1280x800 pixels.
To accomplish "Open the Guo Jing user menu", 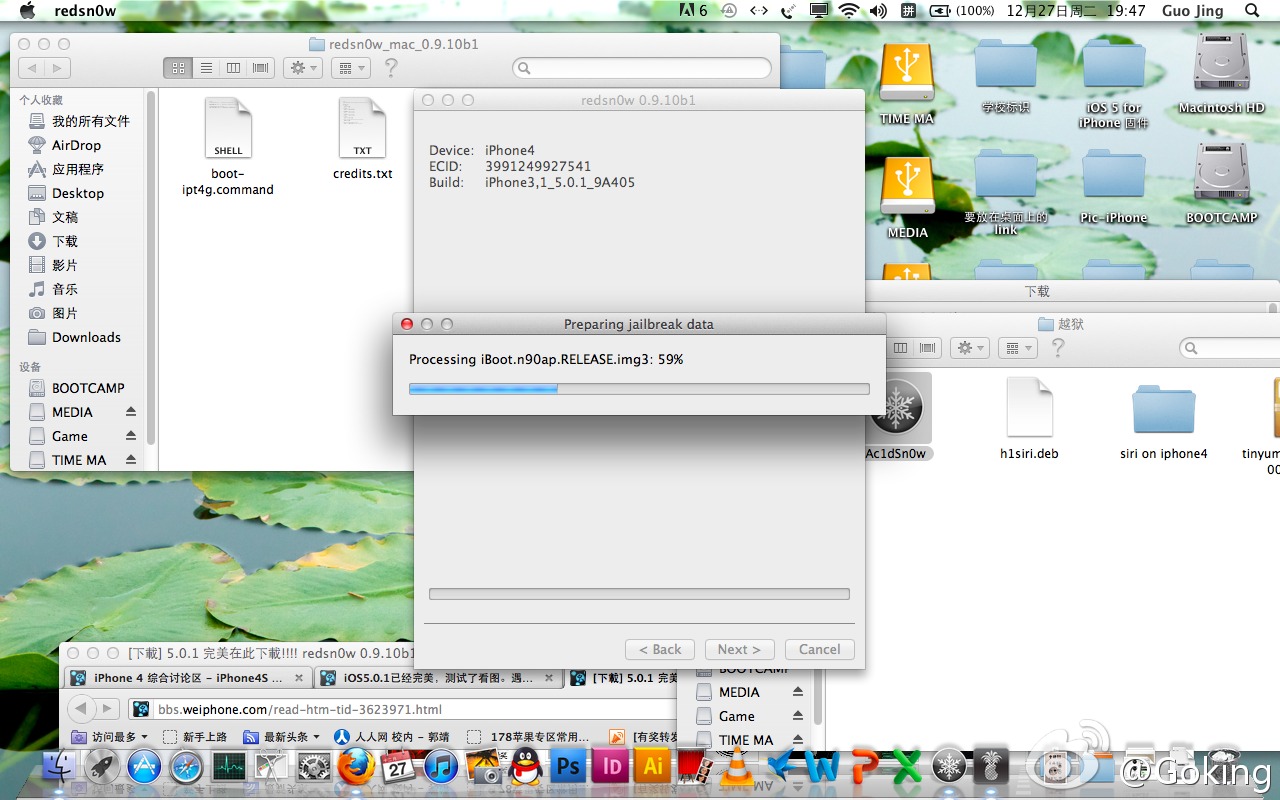I will coord(1194,11).
